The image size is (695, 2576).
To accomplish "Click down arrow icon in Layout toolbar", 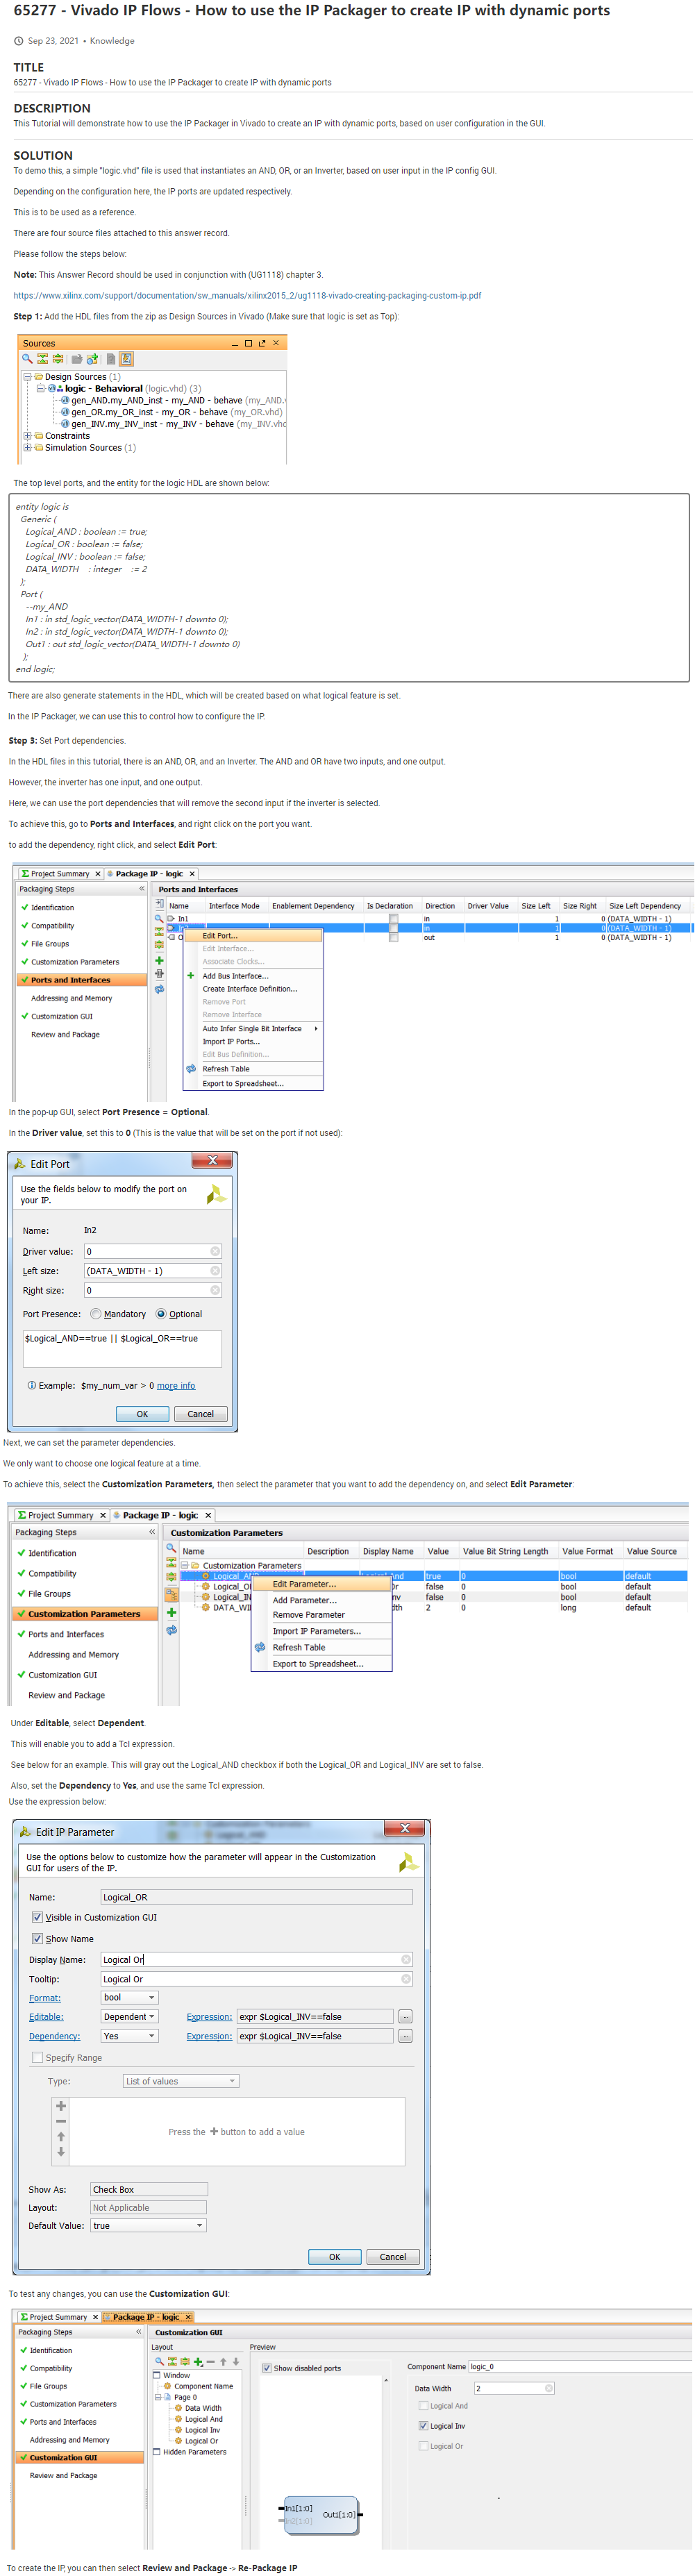I will (236, 2362).
